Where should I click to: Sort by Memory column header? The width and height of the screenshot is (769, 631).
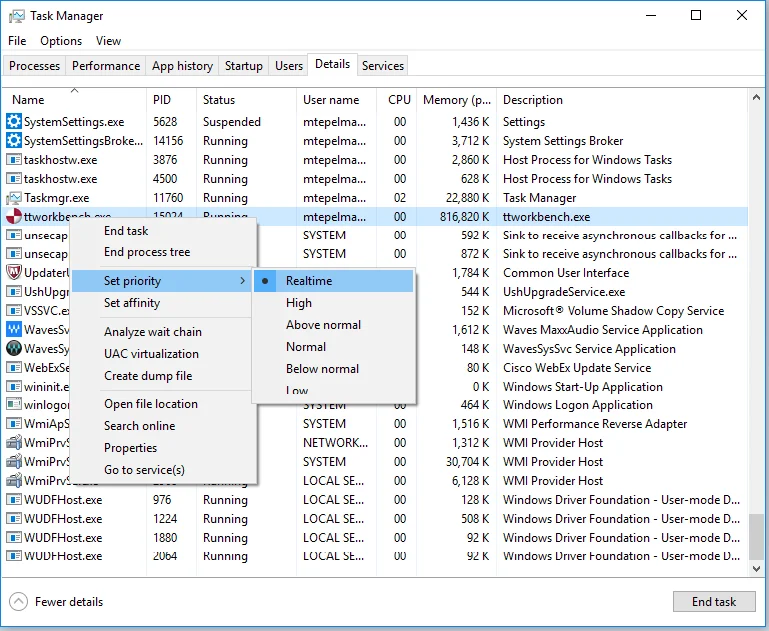pos(457,100)
